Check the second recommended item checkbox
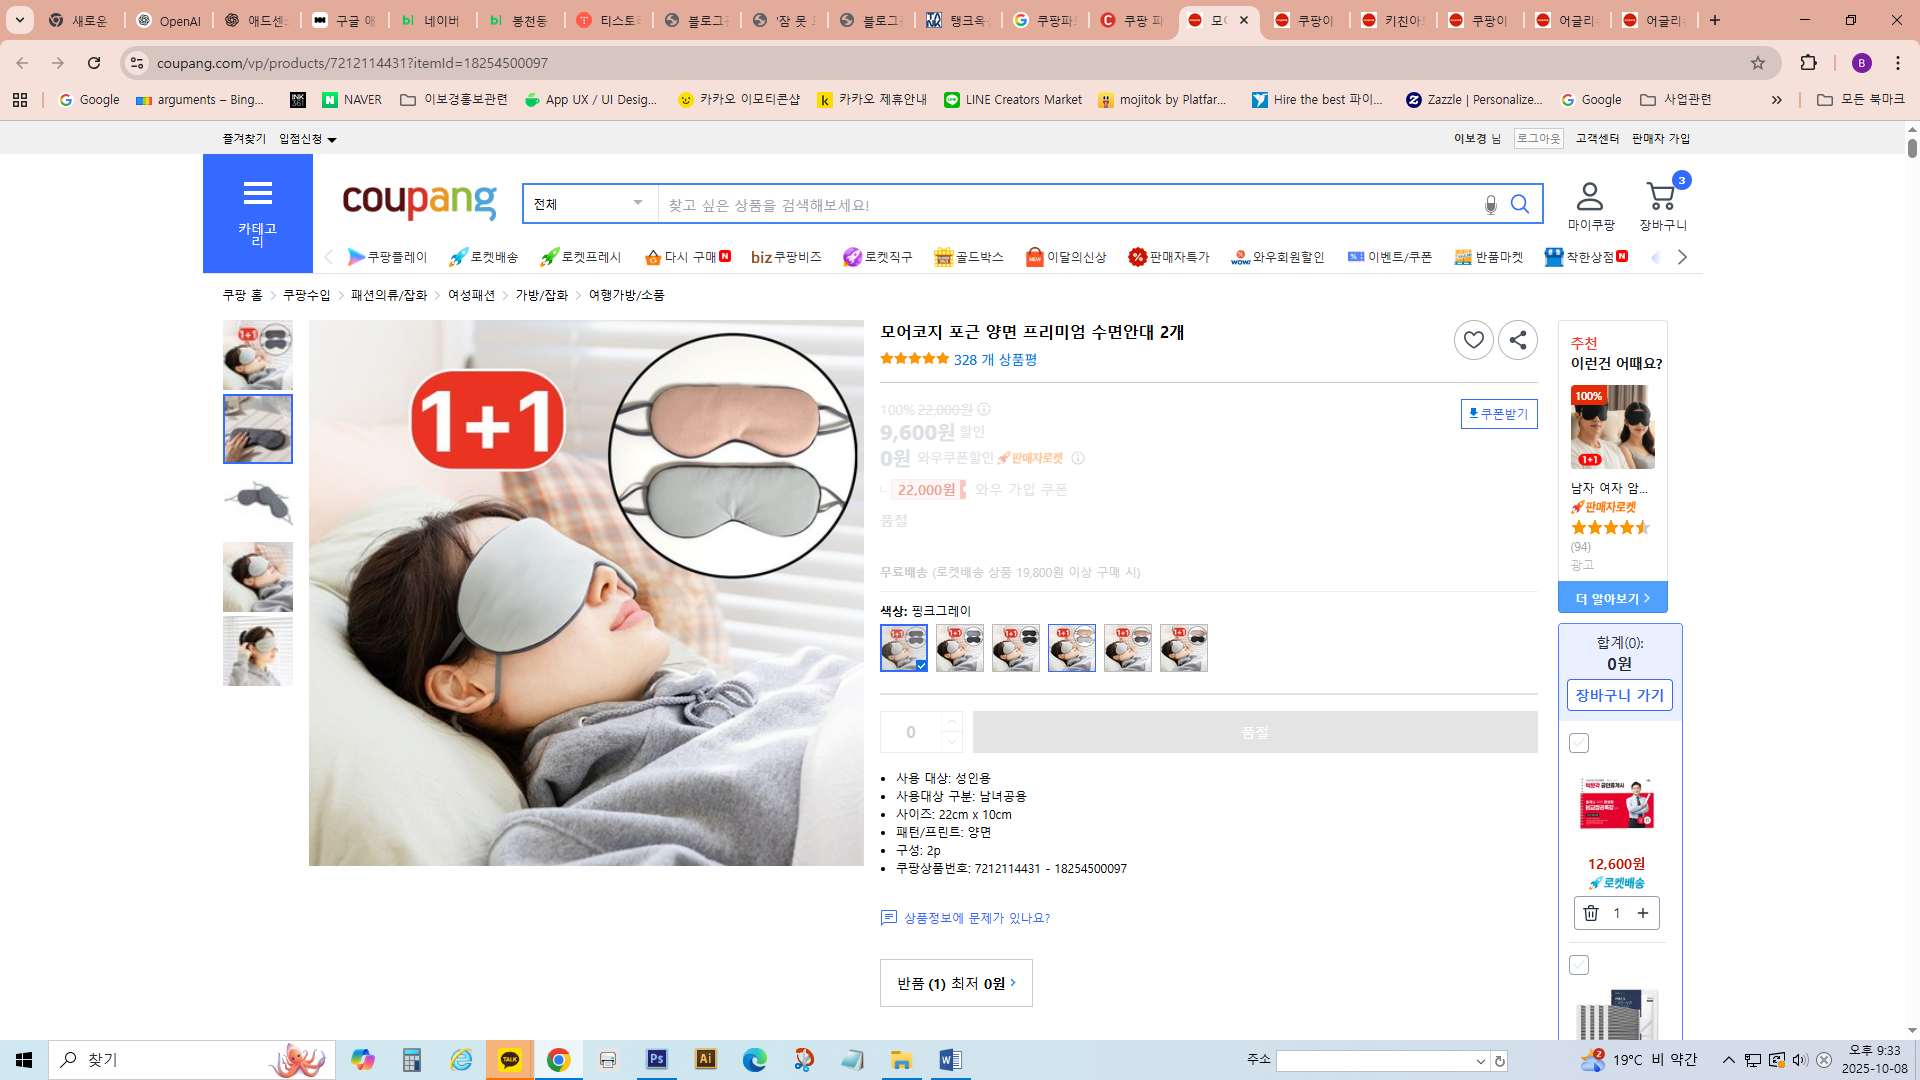The width and height of the screenshot is (1920, 1080). click(1578, 964)
